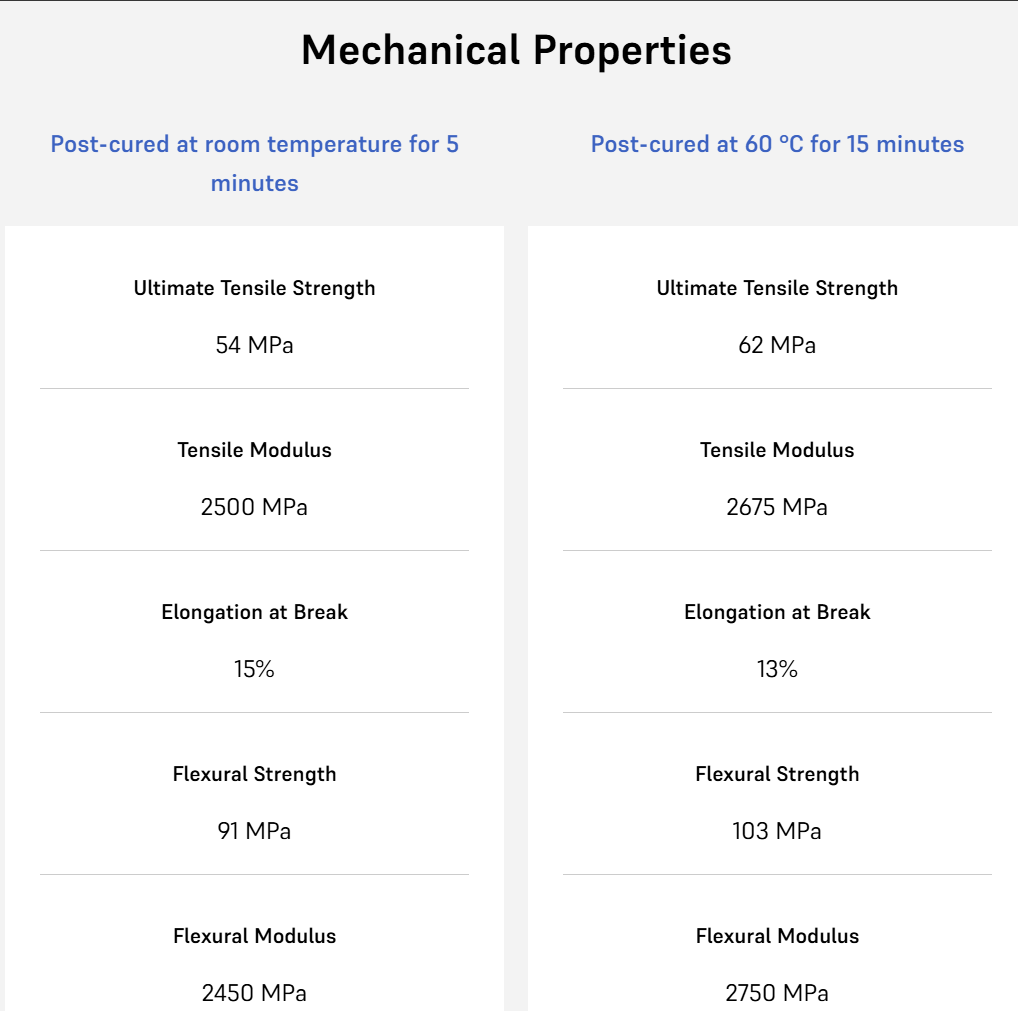Click Flexural Modulus label above 2750 MPa
The height and width of the screenshot is (1011, 1018).
[x=777, y=936]
